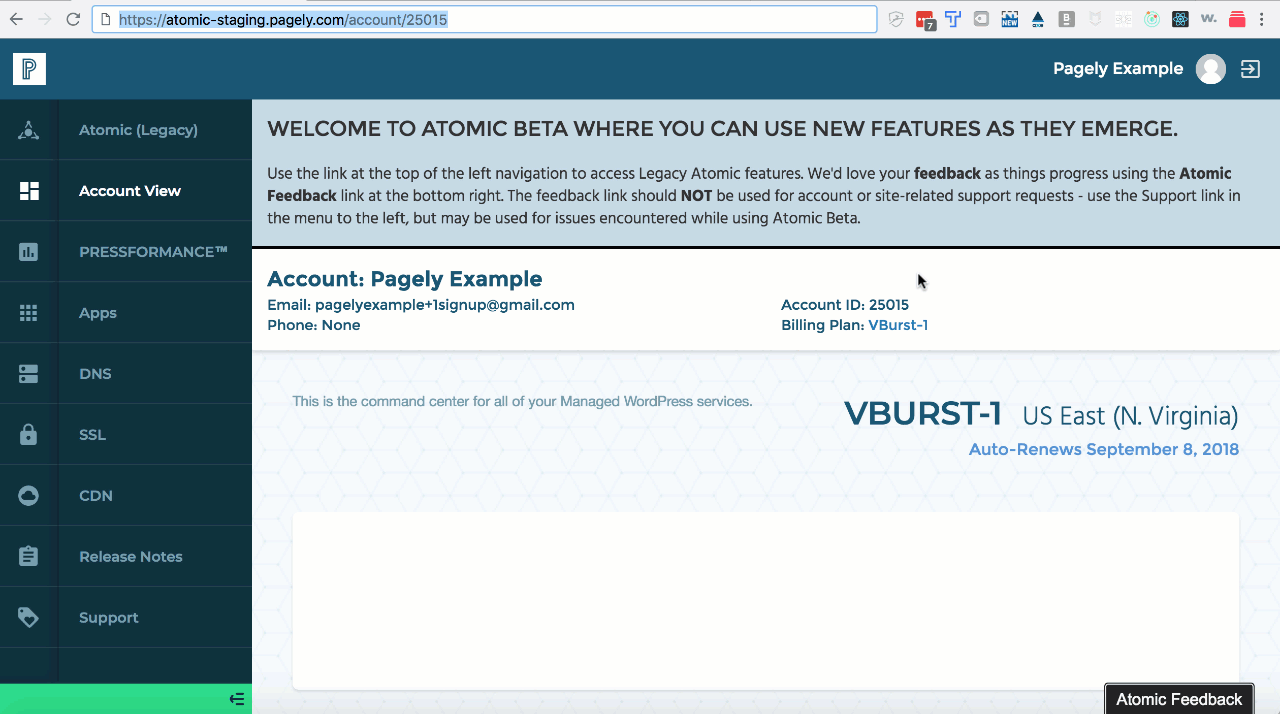
Task: Click the Apps grid icon
Action: pyautogui.click(x=29, y=313)
